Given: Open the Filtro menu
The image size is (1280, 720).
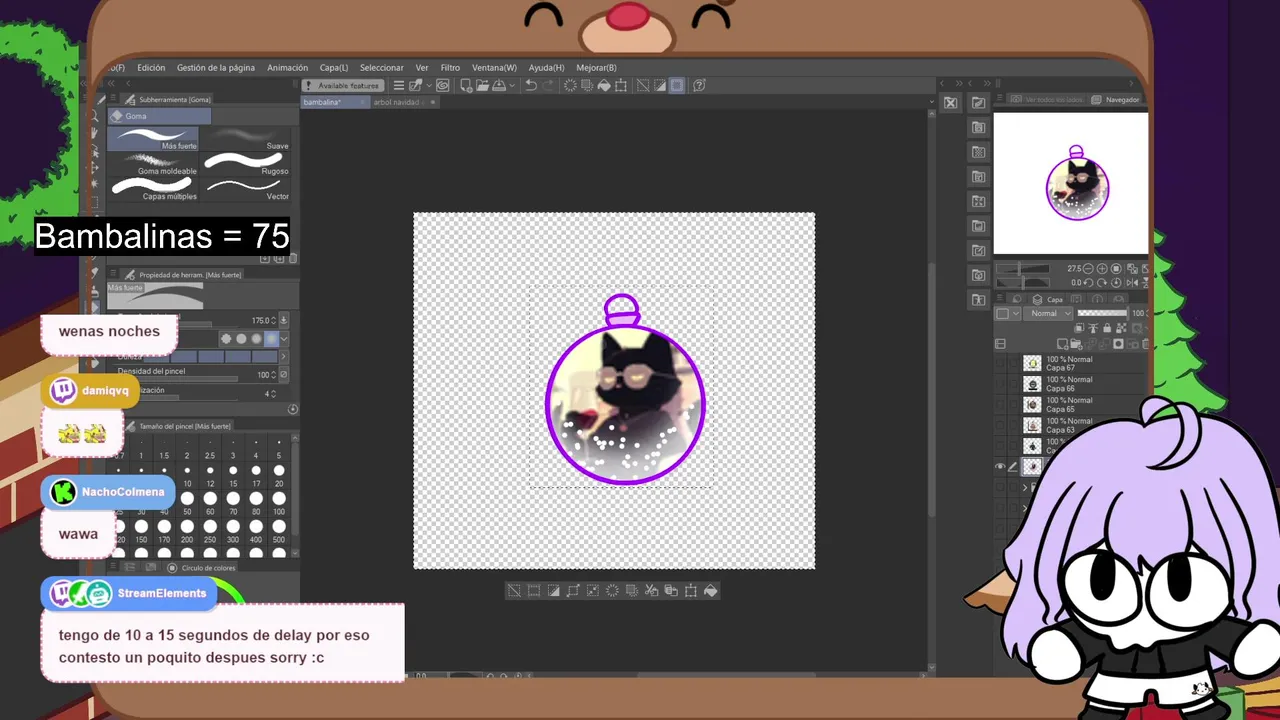Looking at the screenshot, I should click(450, 68).
